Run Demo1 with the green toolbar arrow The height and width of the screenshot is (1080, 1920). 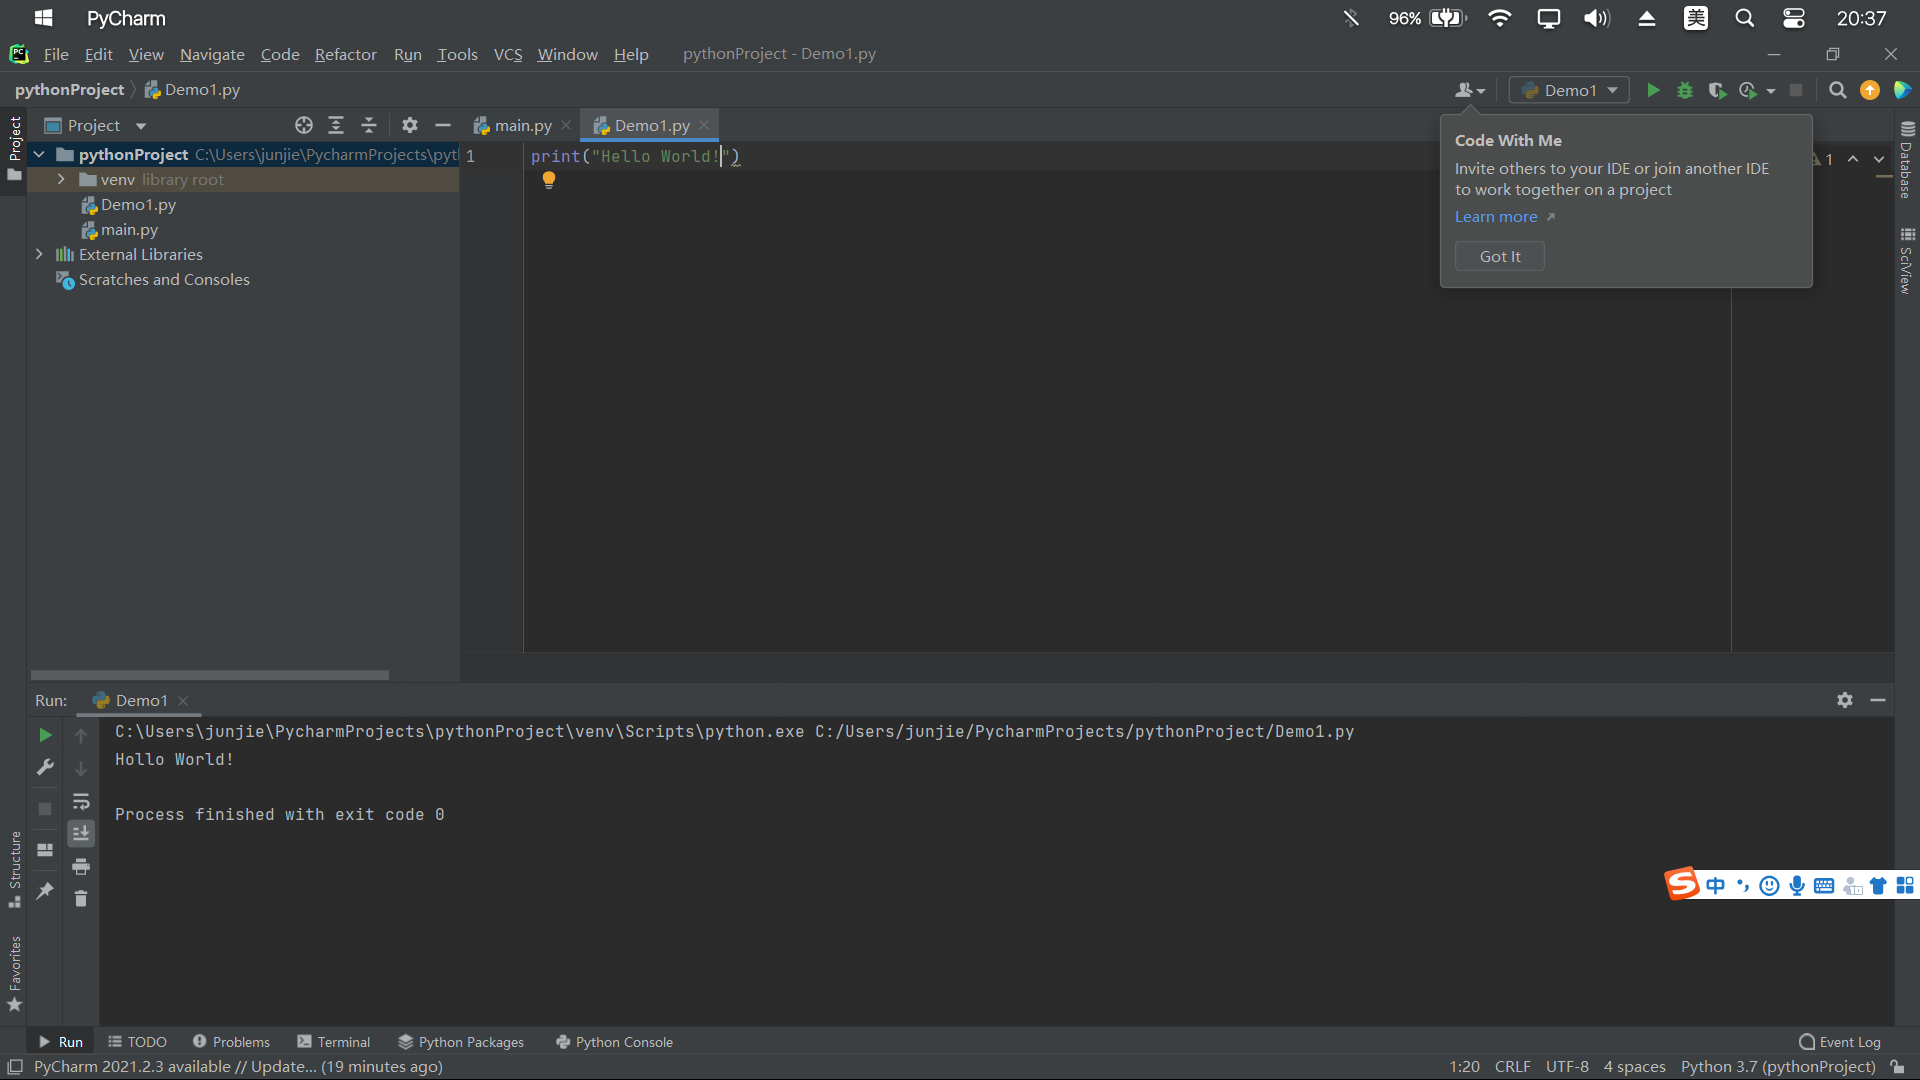click(x=1653, y=90)
